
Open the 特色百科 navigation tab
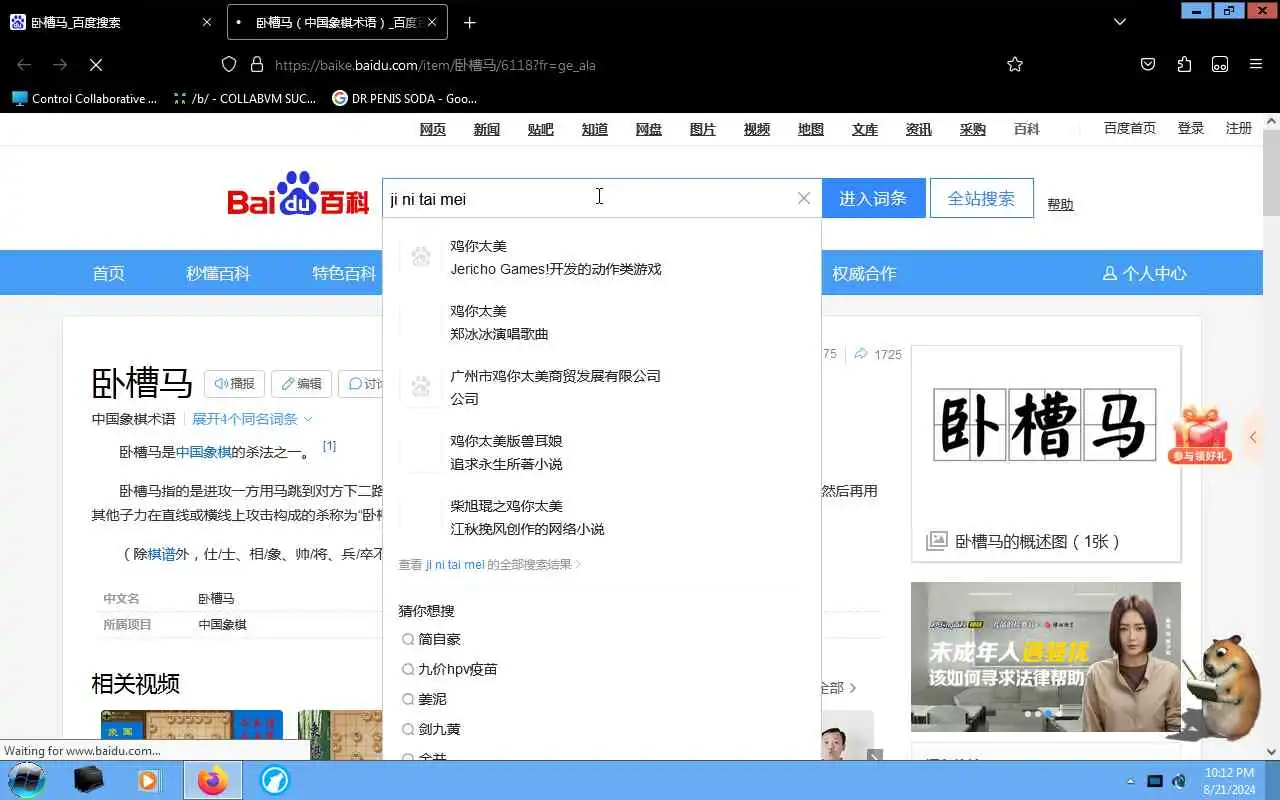[344, 273]
